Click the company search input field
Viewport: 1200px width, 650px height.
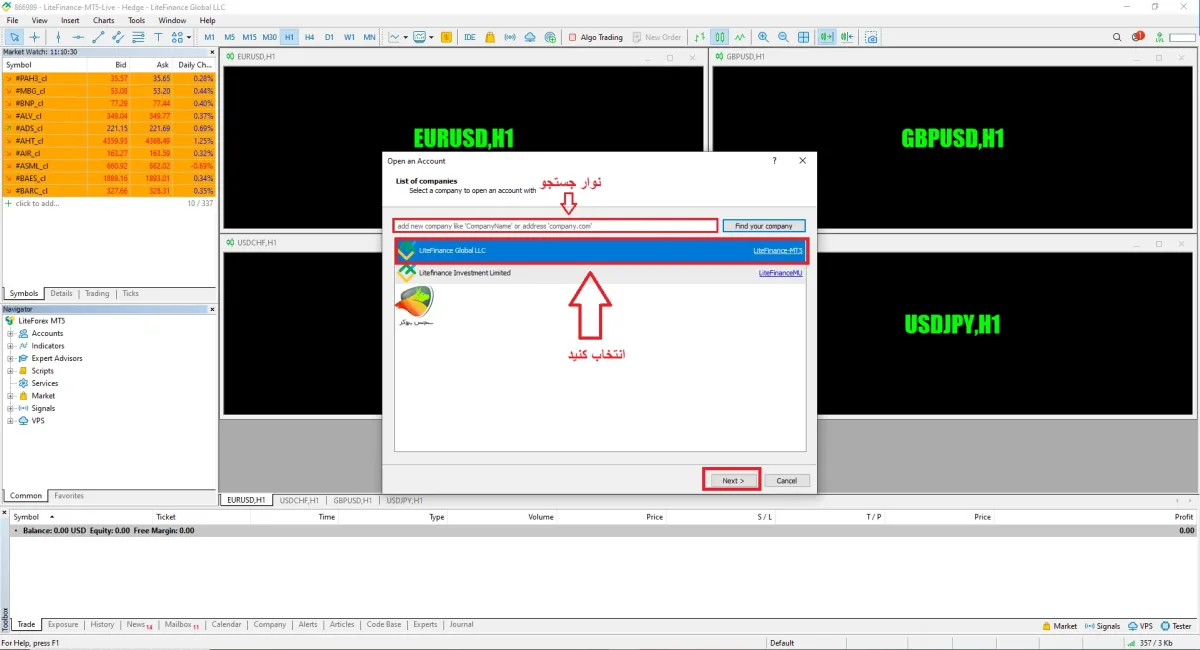[555, 226]
